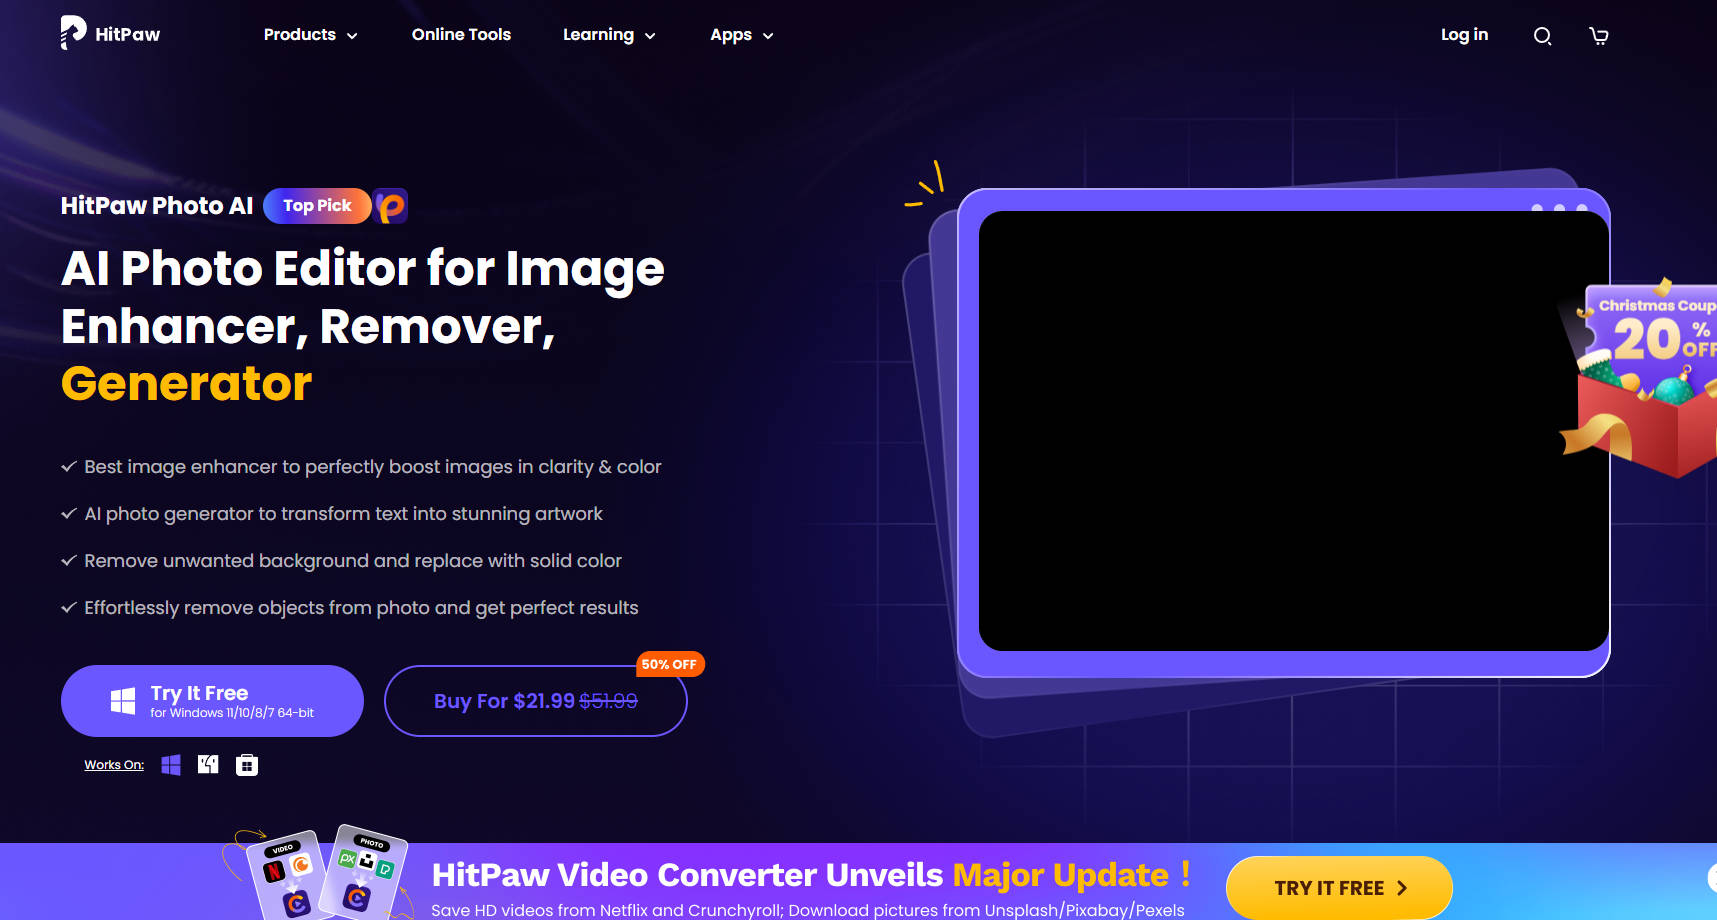Click the Top Pick badge
The image size is (1717, 920).
point(317,206)
